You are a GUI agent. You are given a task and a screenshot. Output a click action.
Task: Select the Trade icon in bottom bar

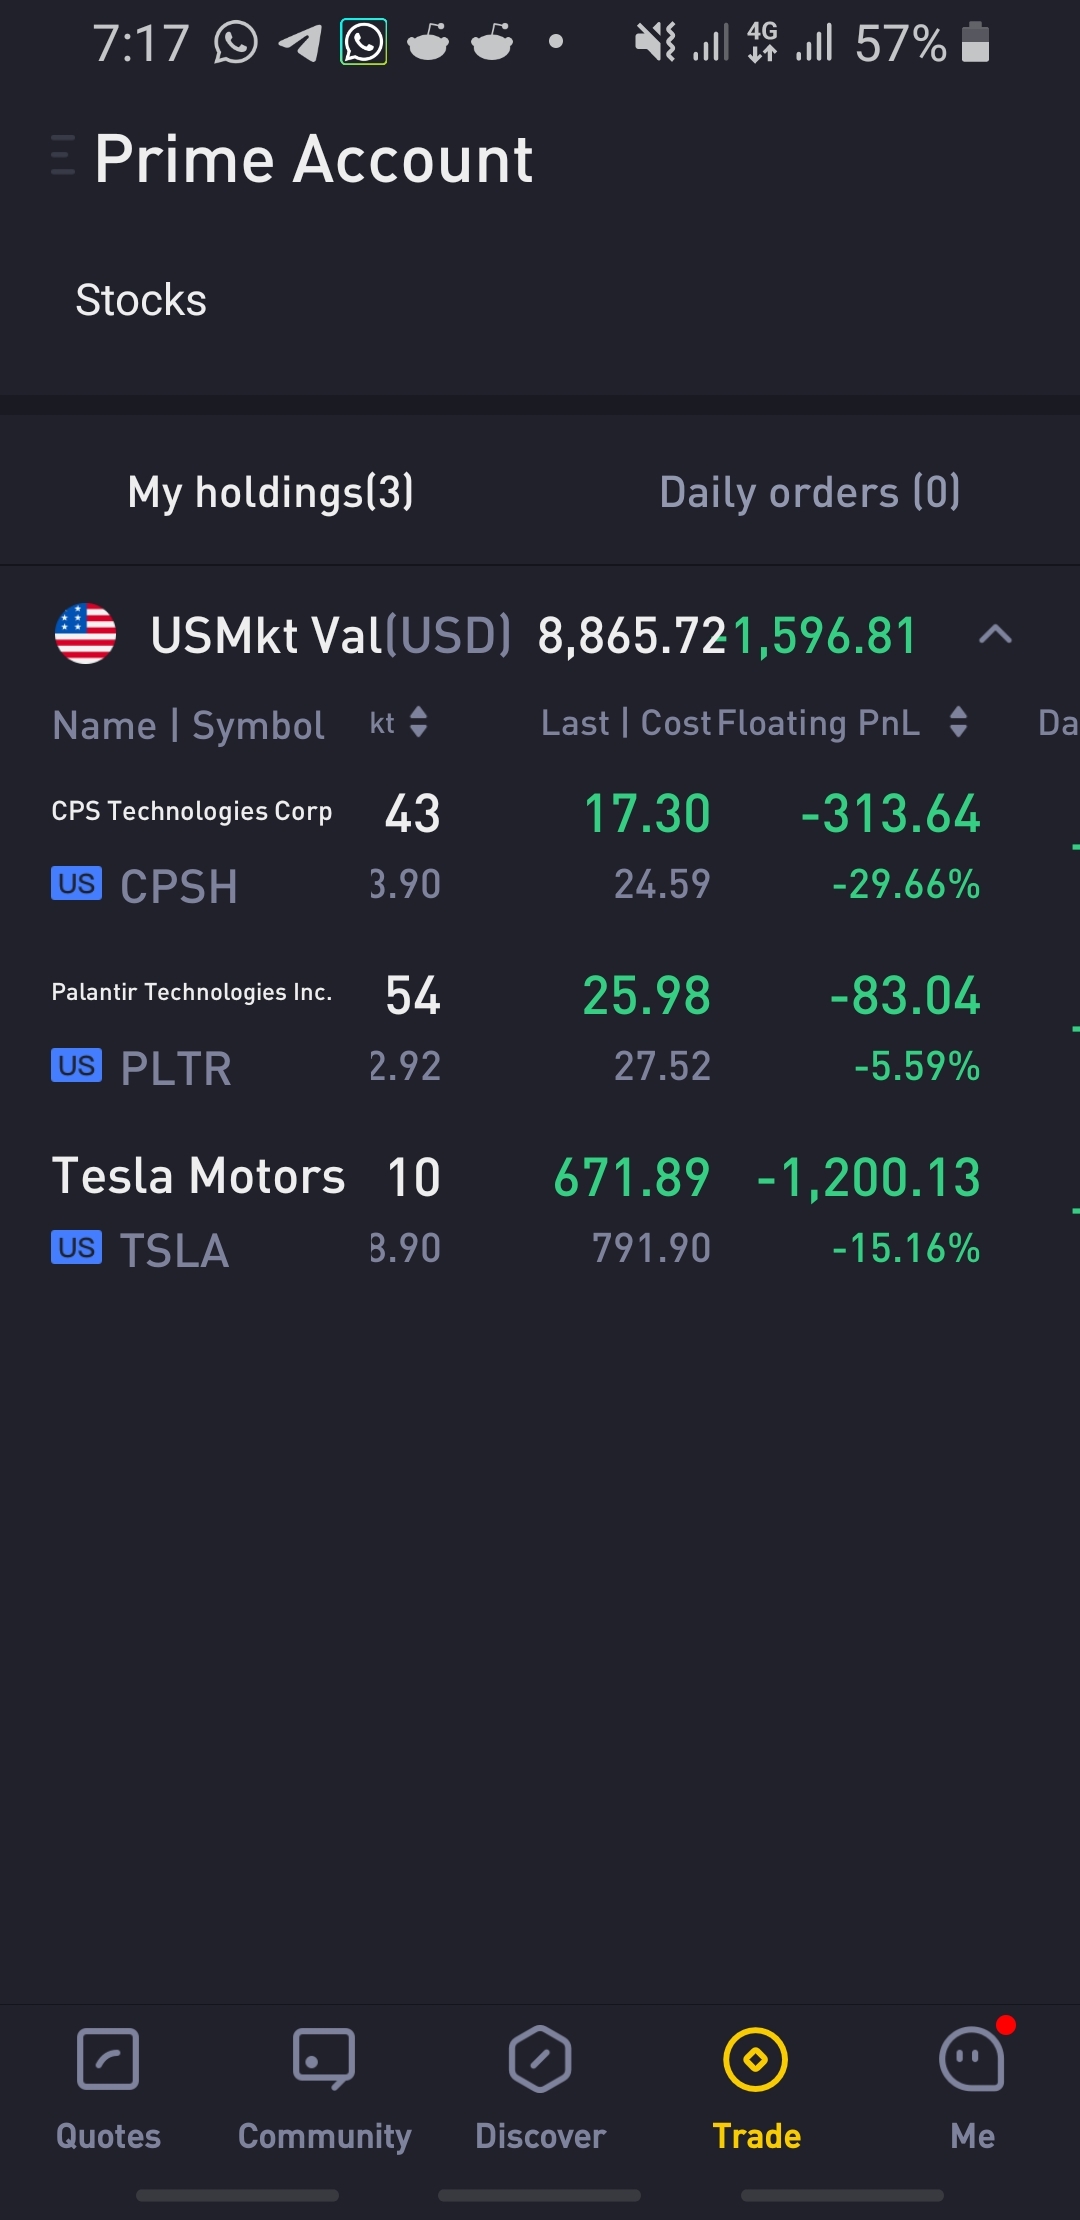coord(756,2059)
